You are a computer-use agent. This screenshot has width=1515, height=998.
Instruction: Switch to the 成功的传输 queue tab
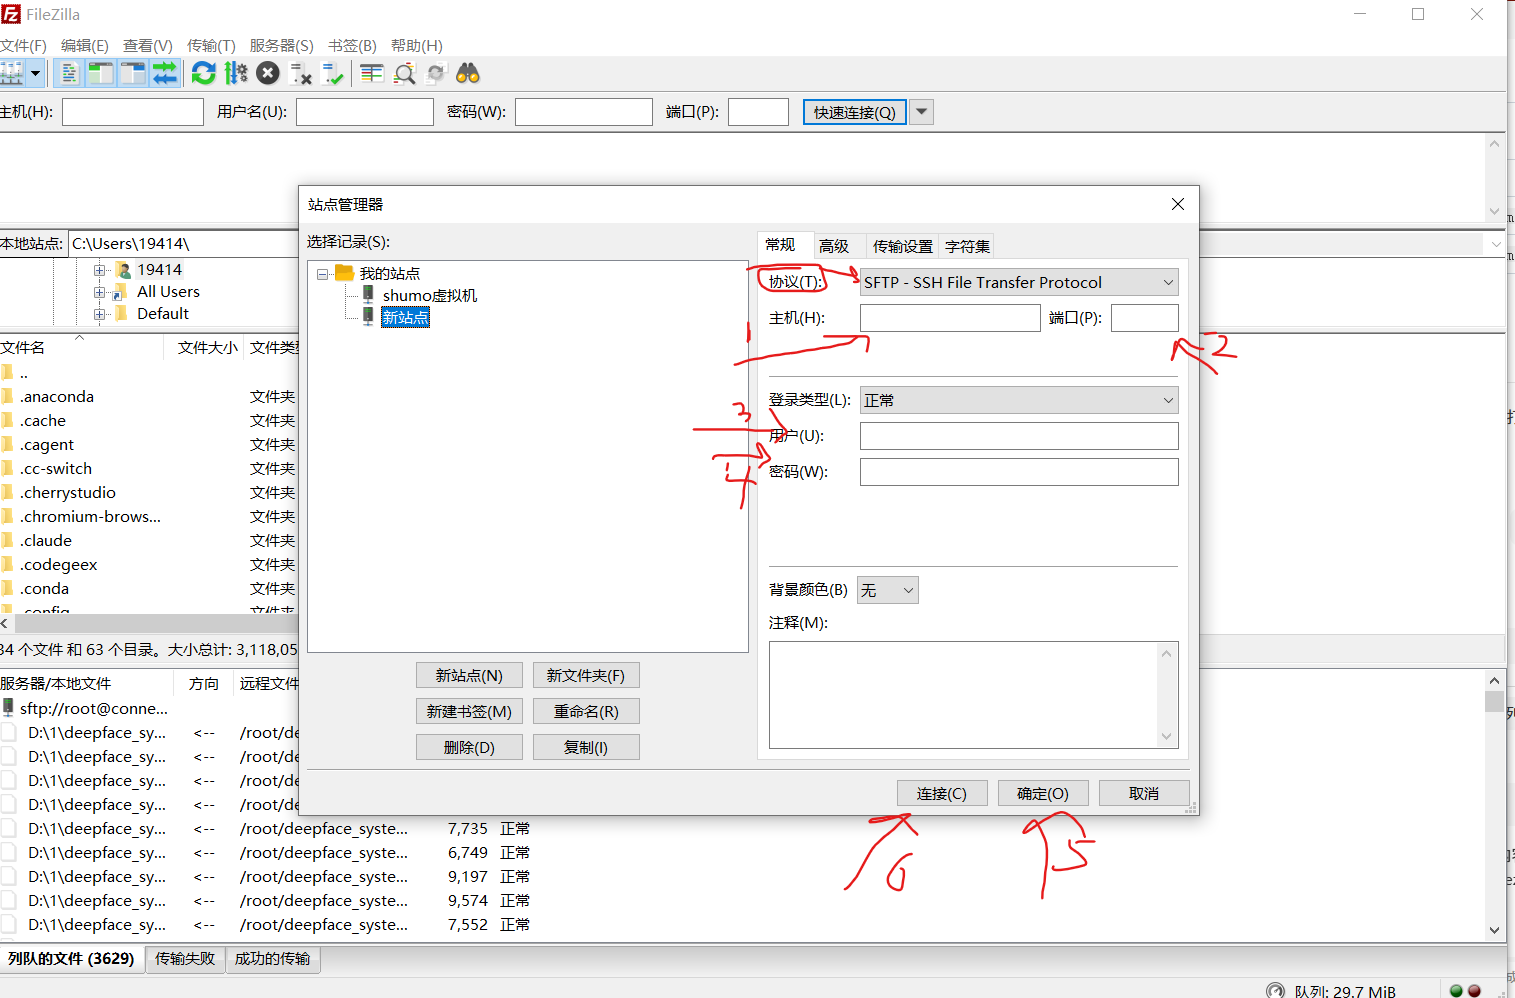(x=272, y=958)
